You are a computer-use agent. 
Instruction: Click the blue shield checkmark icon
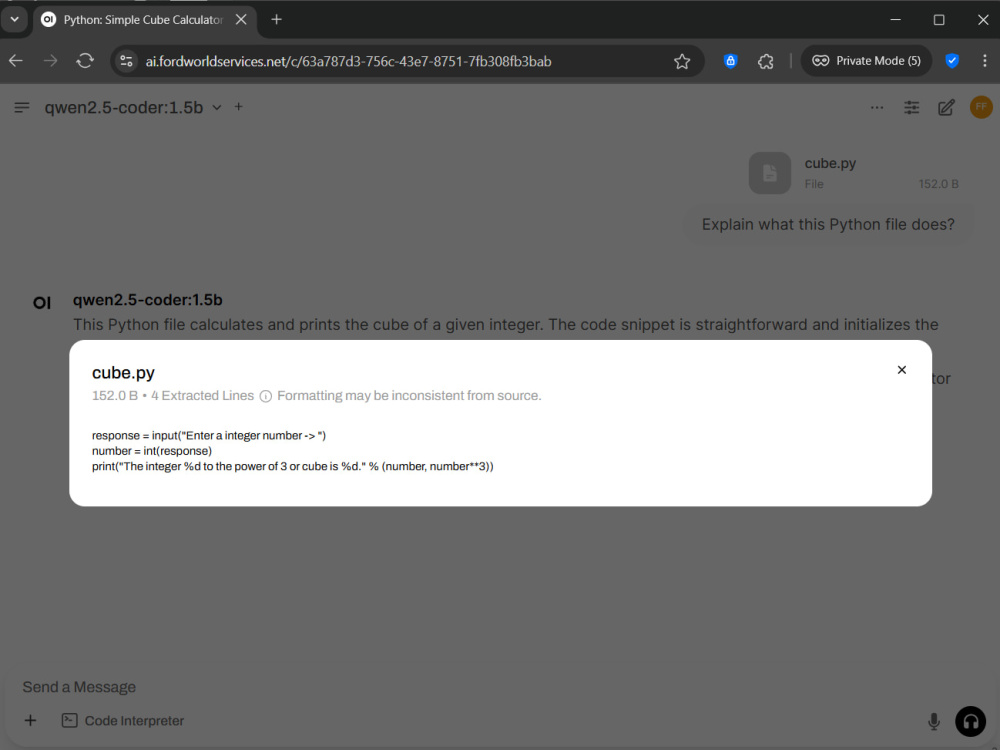[x=952, y=61]
